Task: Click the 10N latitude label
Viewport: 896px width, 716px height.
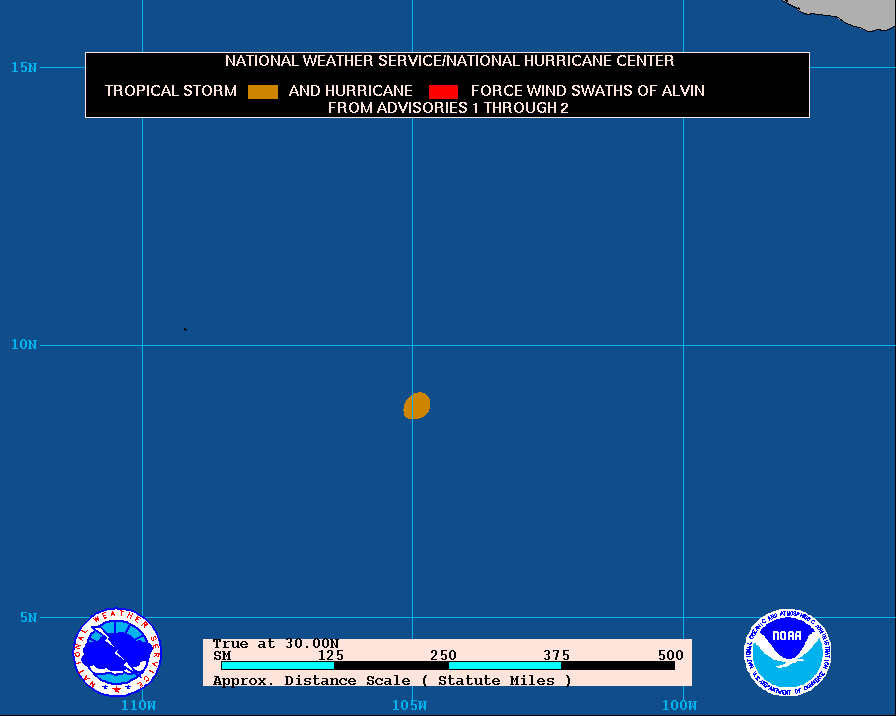Action: (24, 345)
